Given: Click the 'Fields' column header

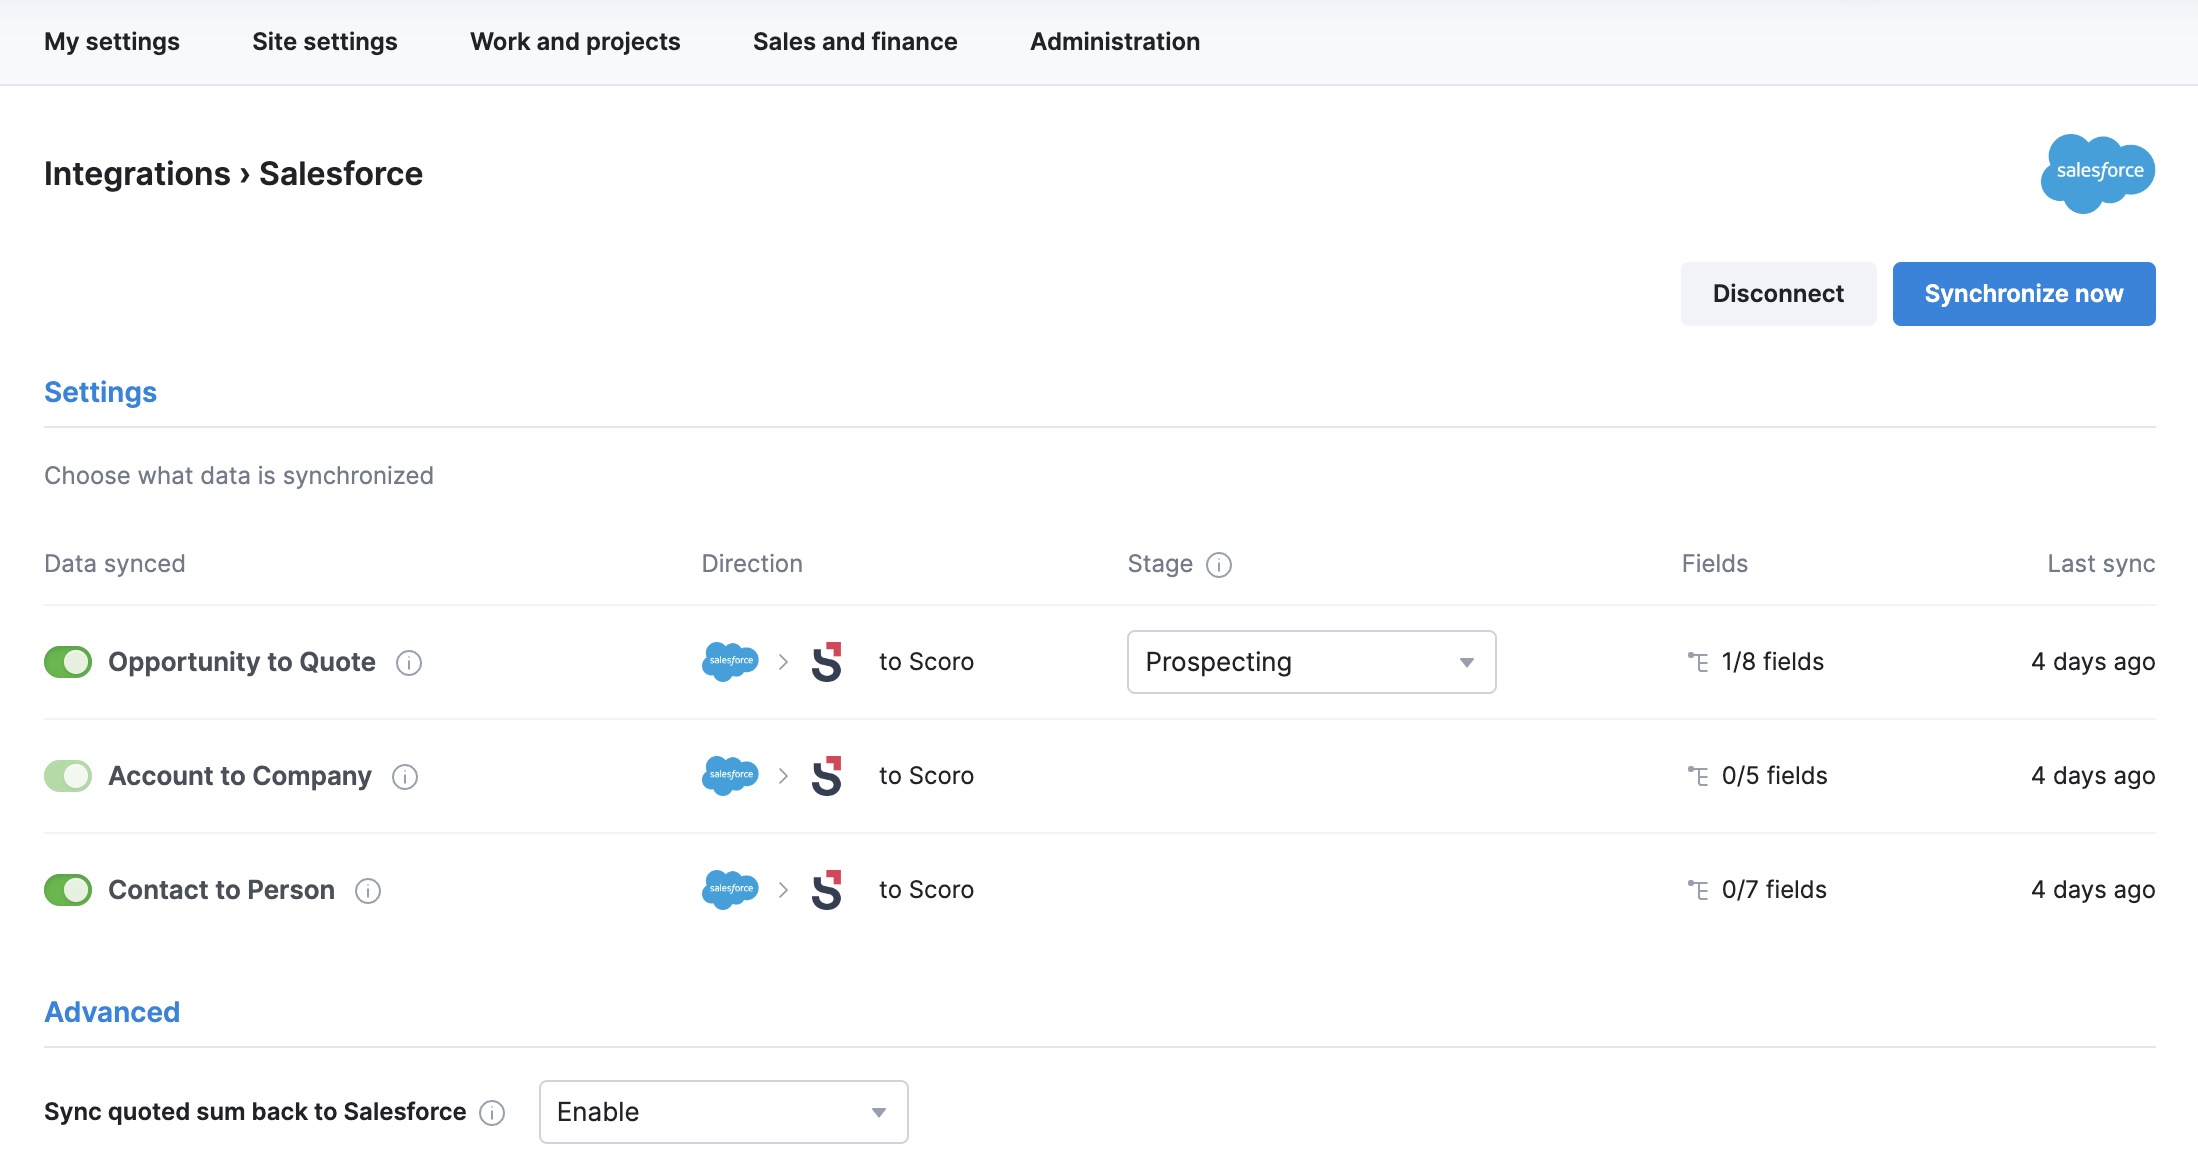Looking at the screenshot, I should pos(1714,564).
